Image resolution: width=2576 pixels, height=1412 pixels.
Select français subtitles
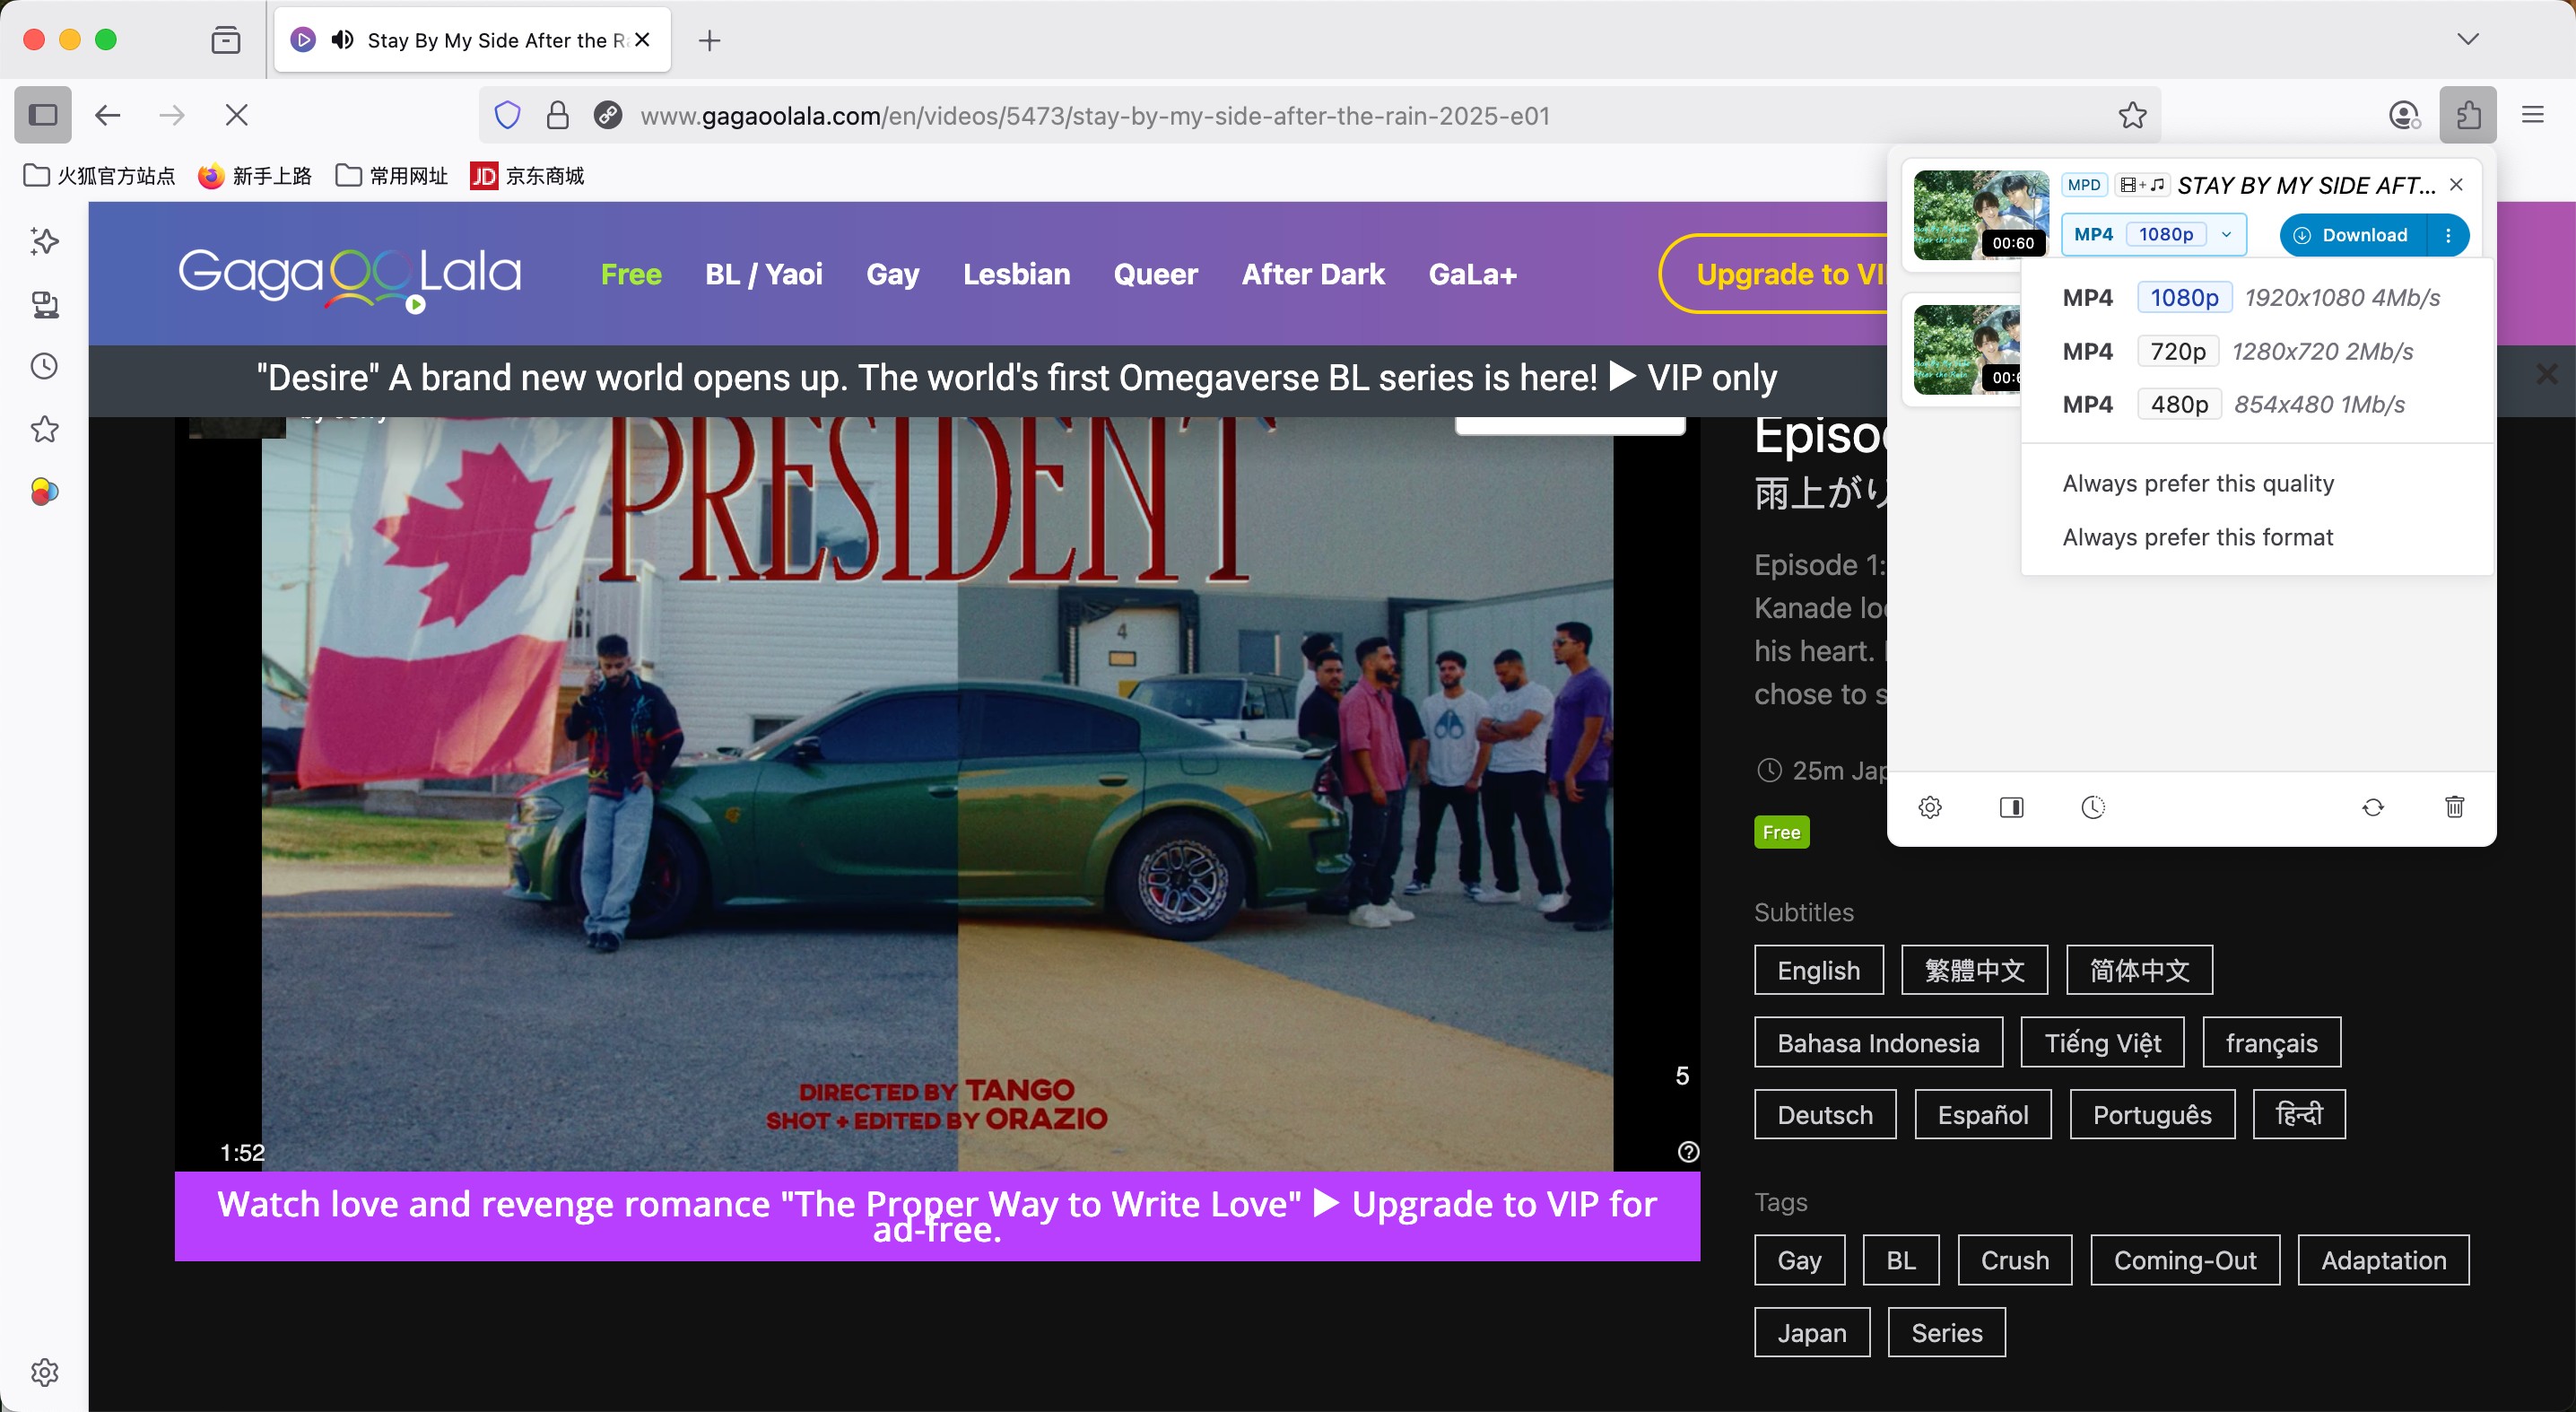[x=2271, y=1043]
